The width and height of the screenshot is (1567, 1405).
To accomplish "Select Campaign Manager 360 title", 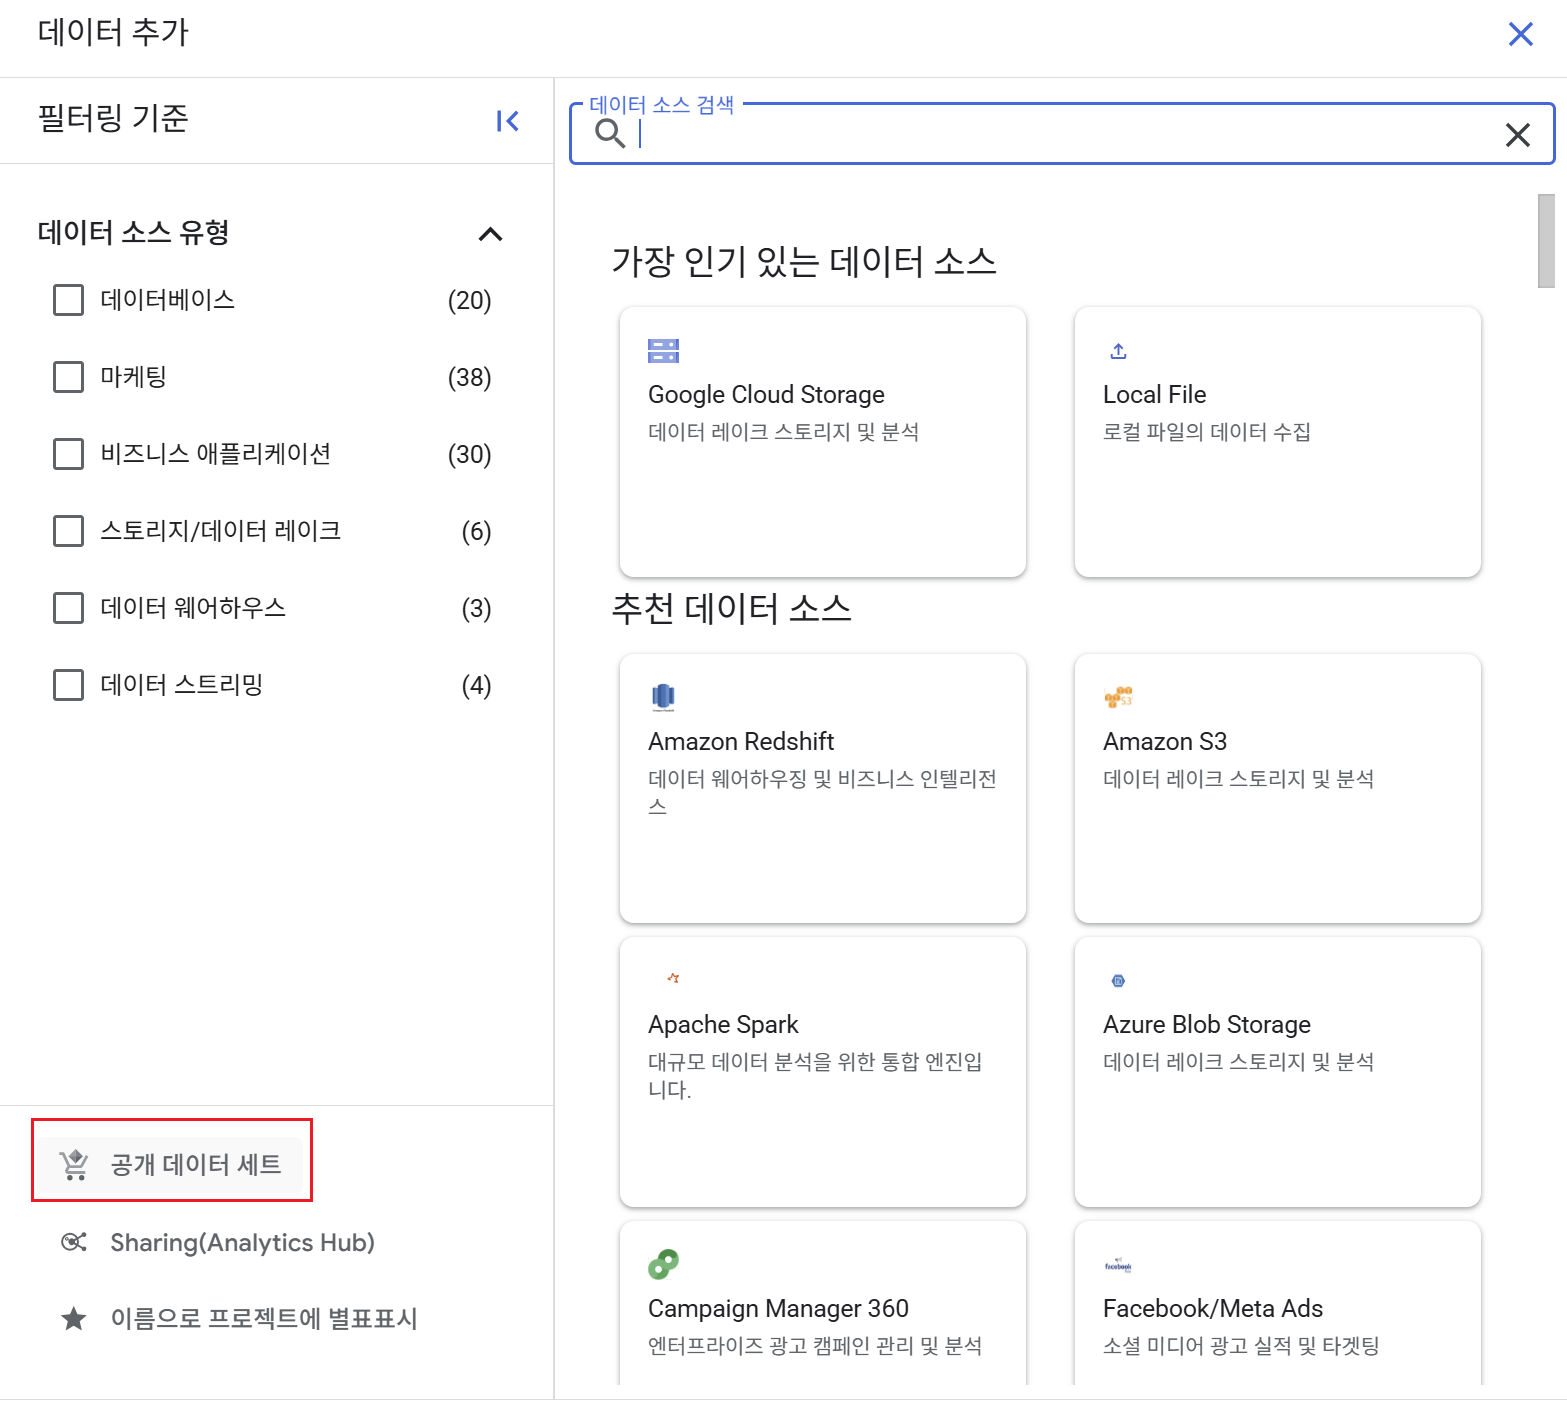I will 778,1309.
